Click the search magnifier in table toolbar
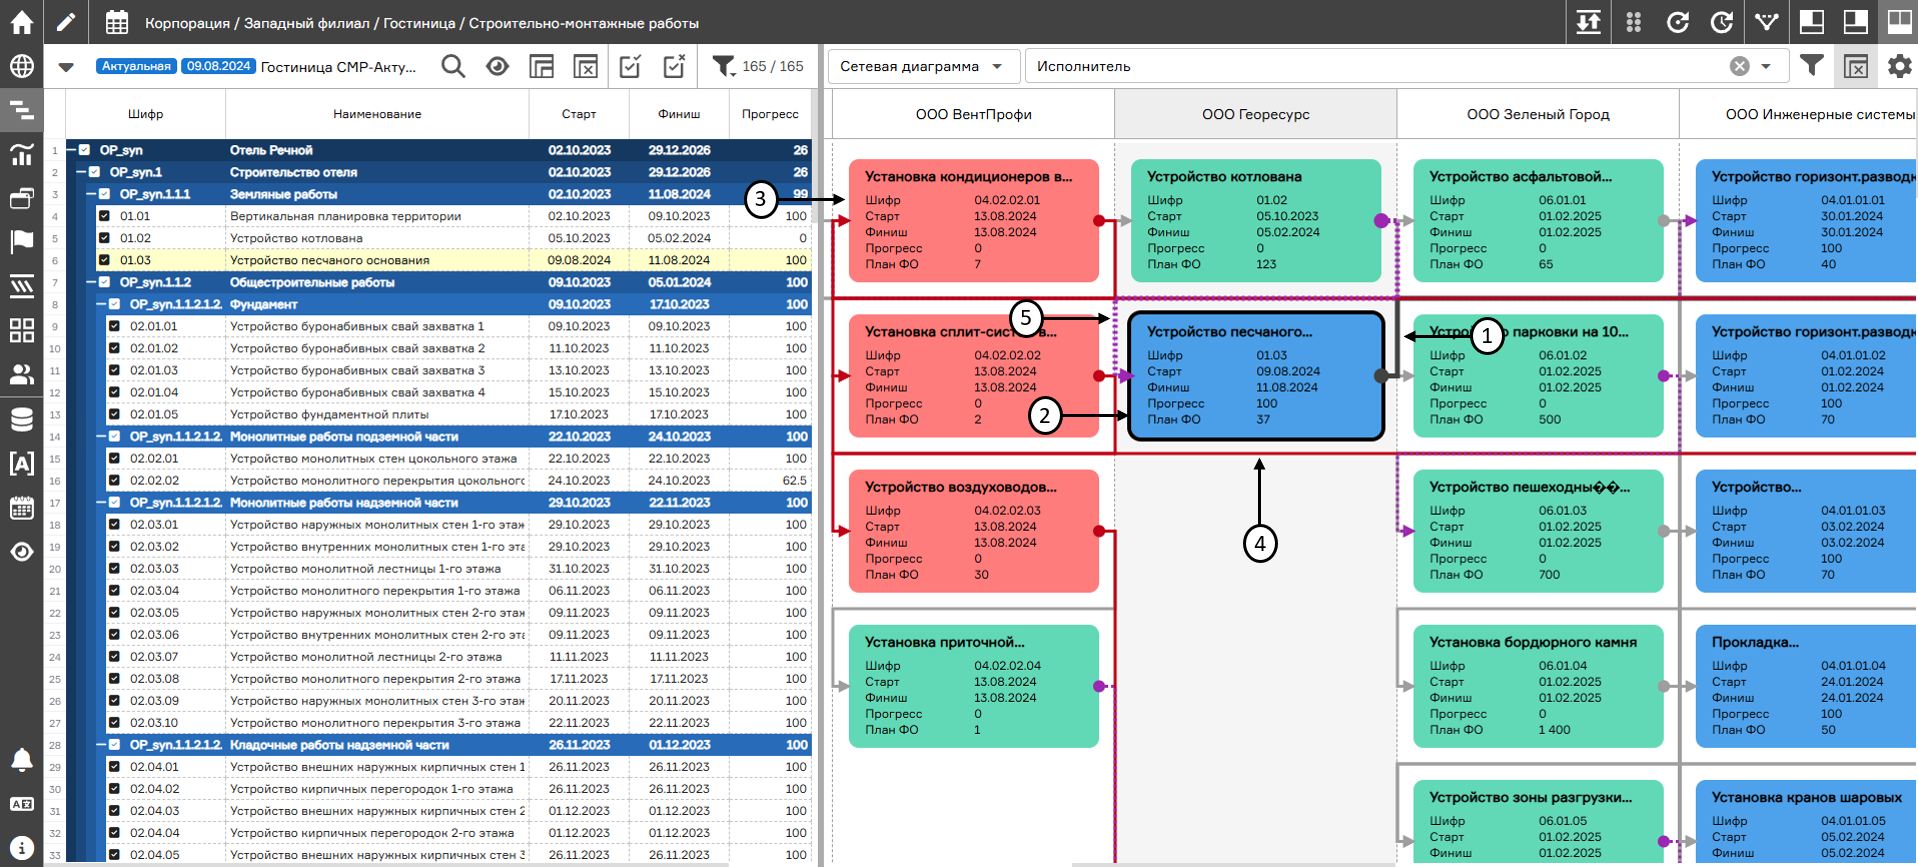Viewport: 1918px width, 867px height. click(453, 66)
